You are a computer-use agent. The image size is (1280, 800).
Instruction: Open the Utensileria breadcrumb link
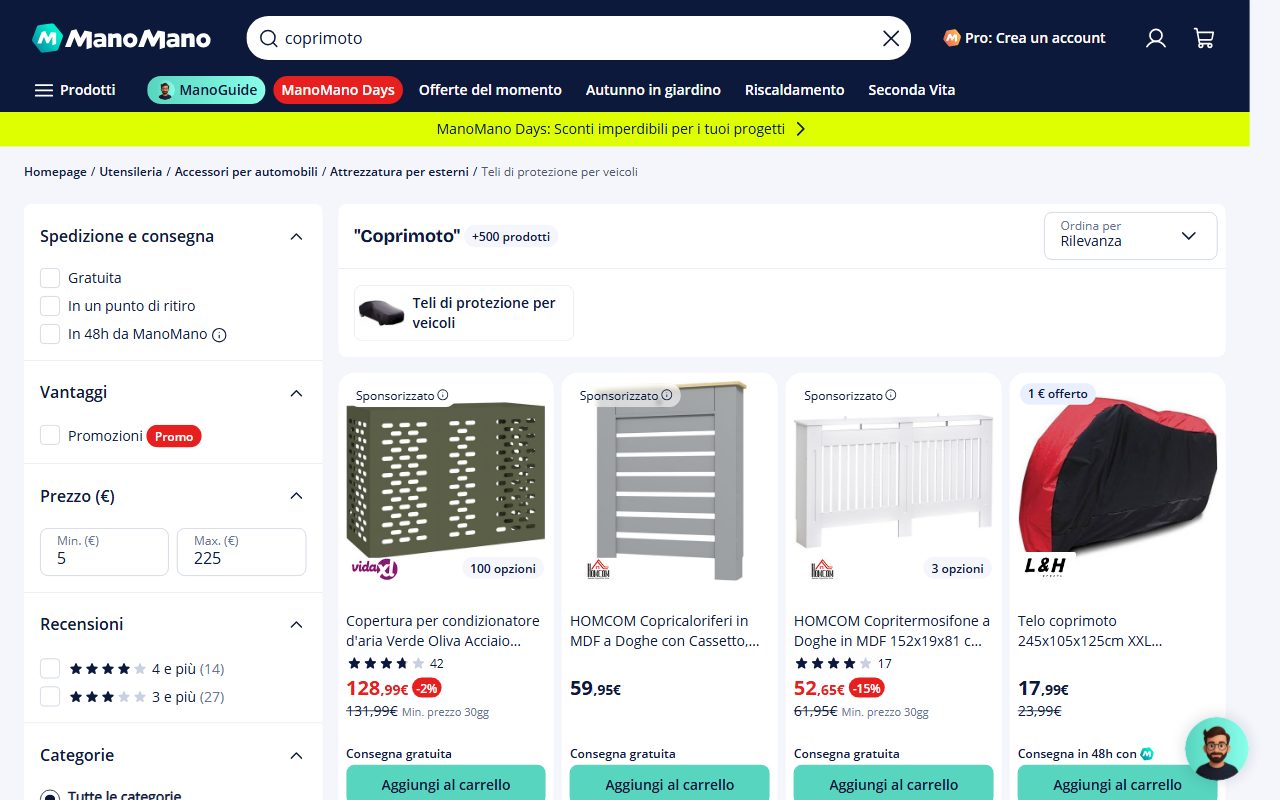(x=130, y=172)
